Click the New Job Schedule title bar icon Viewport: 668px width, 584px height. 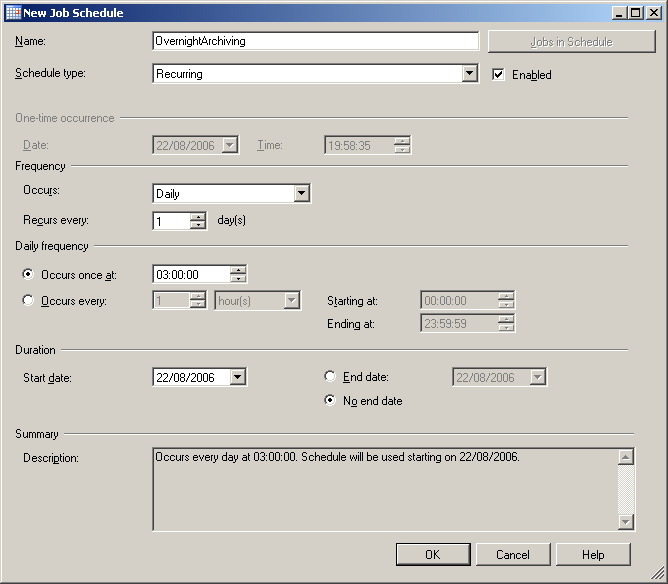coord(13,13)
